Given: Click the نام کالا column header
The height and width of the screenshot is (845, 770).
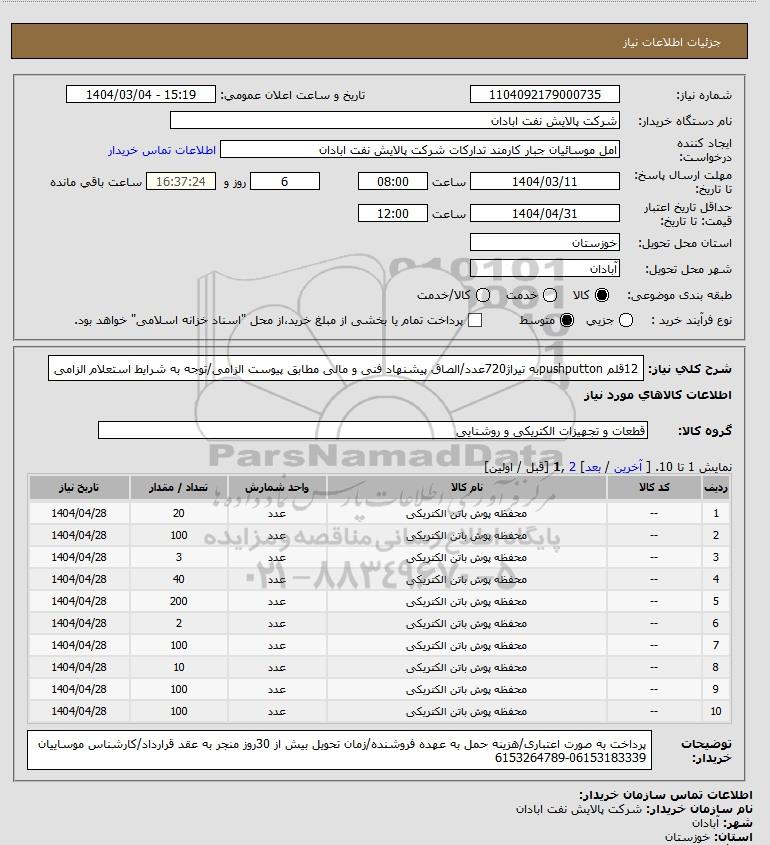Looking at the screenshot, I should (467, 487).
